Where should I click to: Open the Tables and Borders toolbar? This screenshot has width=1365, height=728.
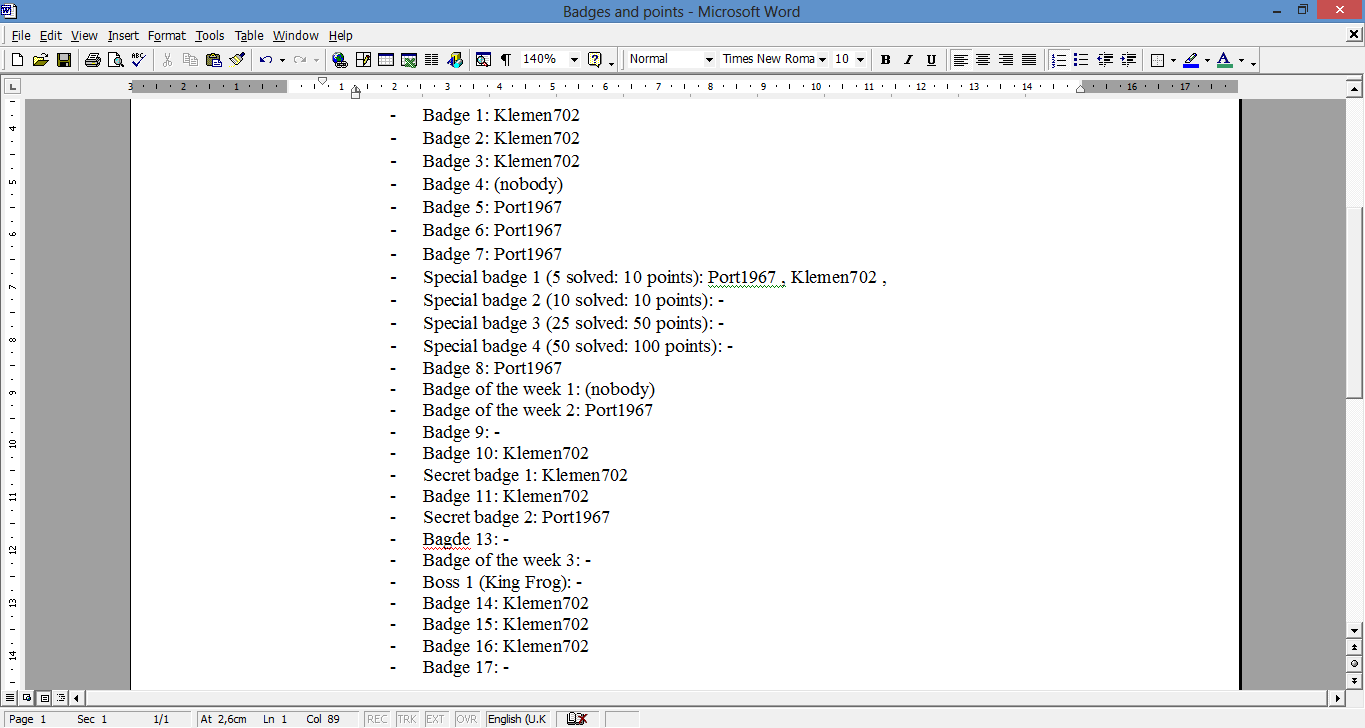[x=363, y=60]
